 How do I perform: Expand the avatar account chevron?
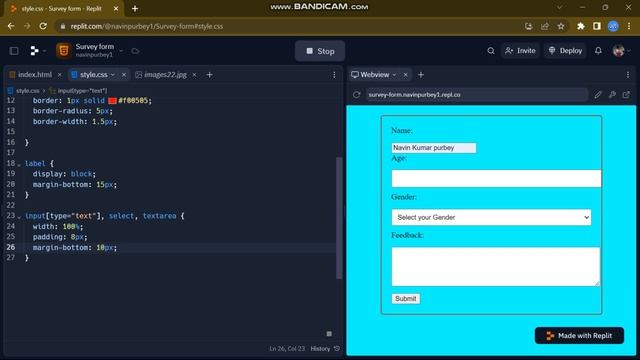point(629,51)
